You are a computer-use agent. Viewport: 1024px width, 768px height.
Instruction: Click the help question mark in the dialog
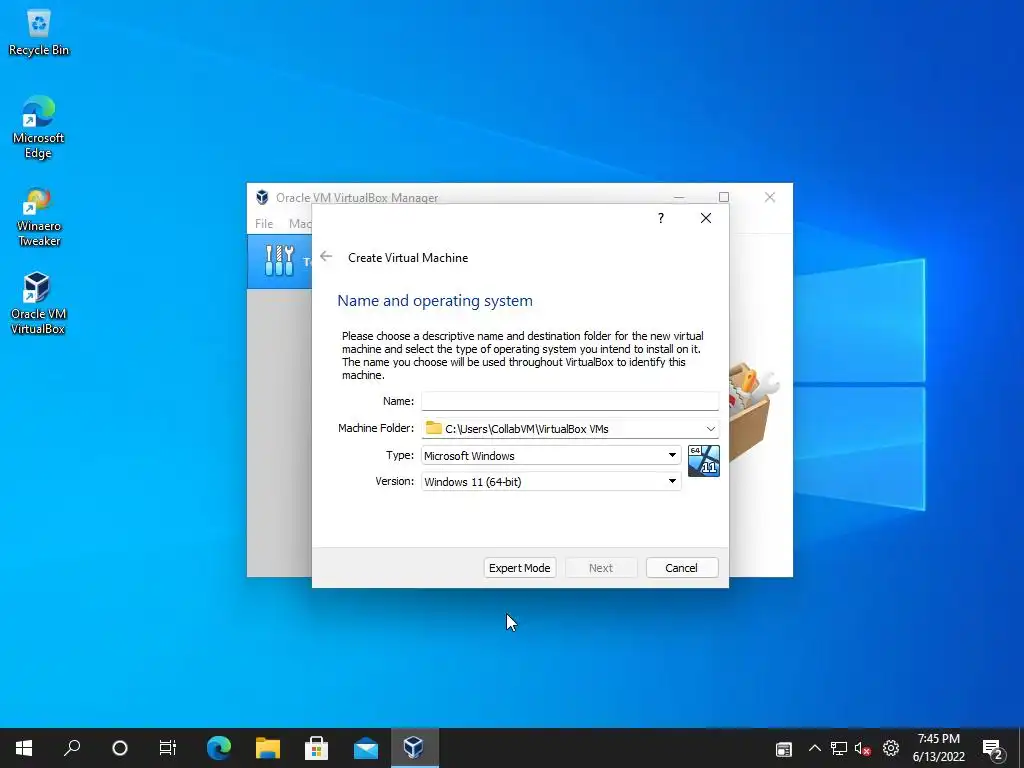pyautogui.click(x=661, y=218)
